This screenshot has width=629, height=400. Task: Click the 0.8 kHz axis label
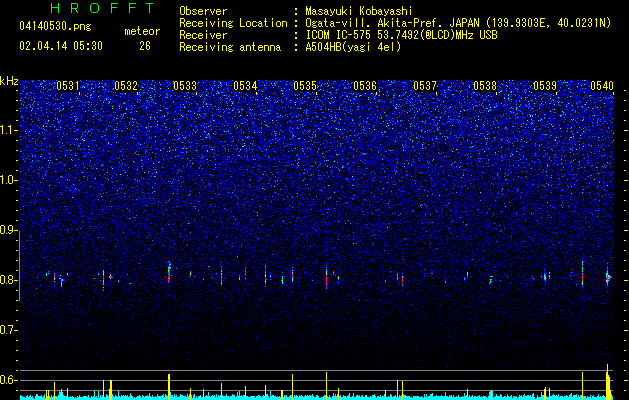click(8, 280)
